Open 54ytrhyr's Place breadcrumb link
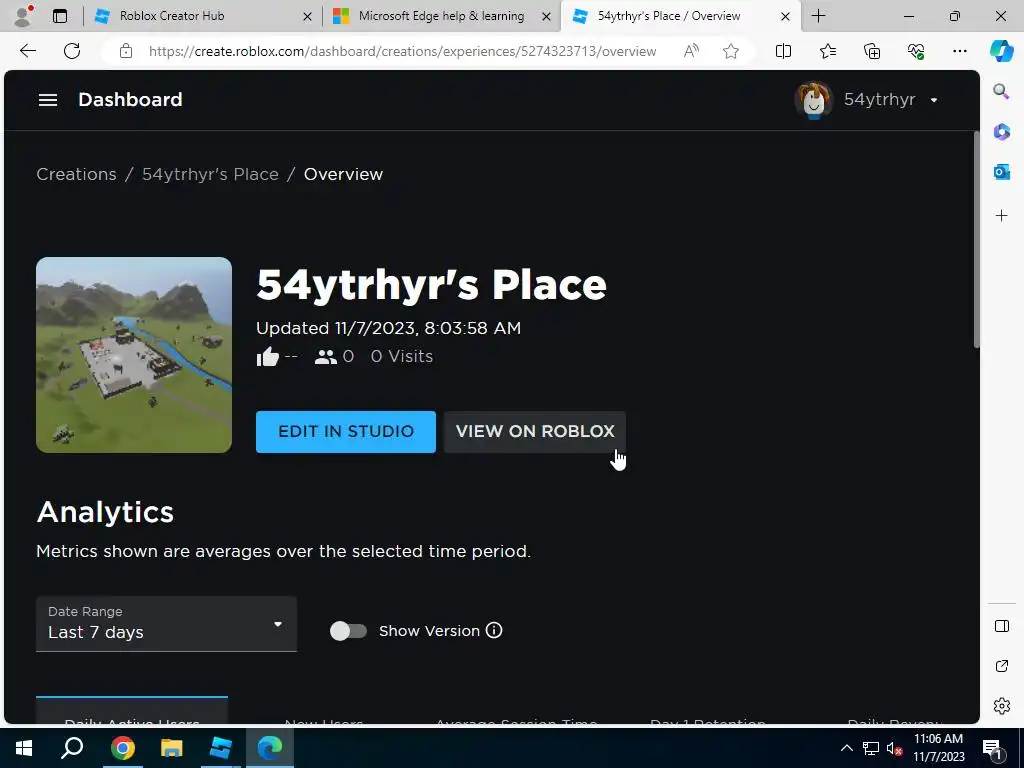 click(210, 174)
